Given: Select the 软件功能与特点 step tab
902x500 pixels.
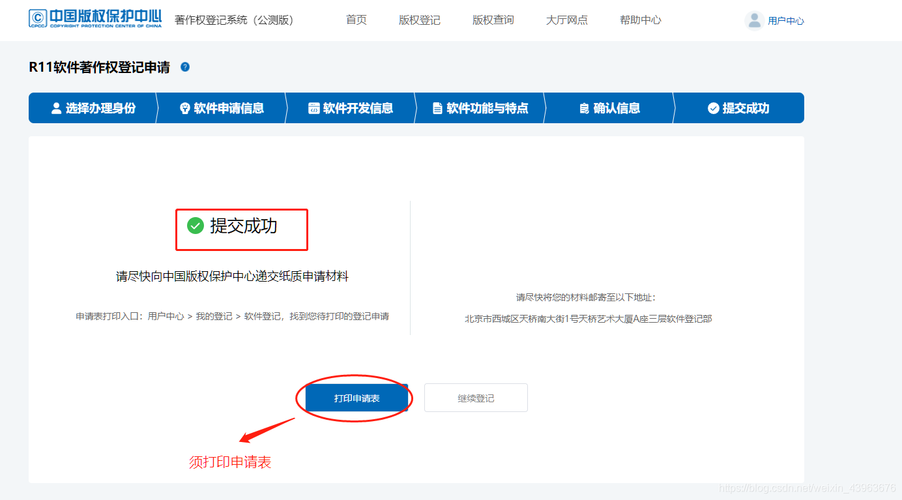Looking at the screenshot, I should 480,108.
